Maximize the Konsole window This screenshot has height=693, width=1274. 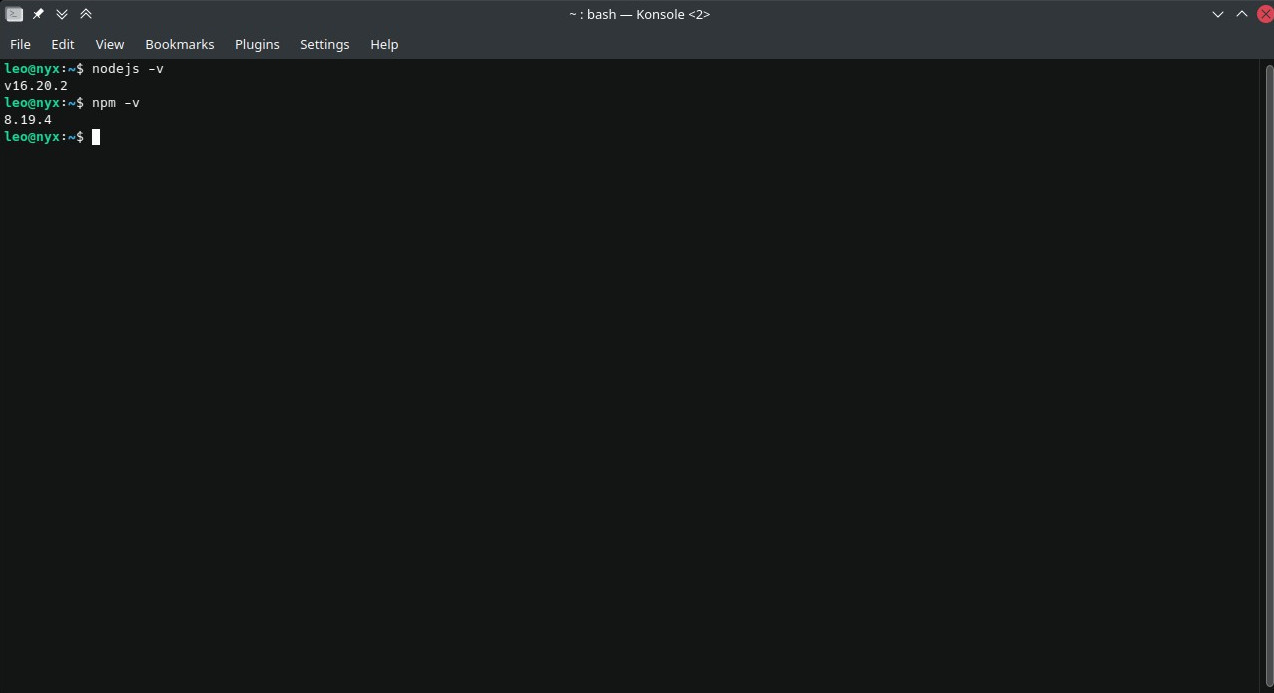1242,14
